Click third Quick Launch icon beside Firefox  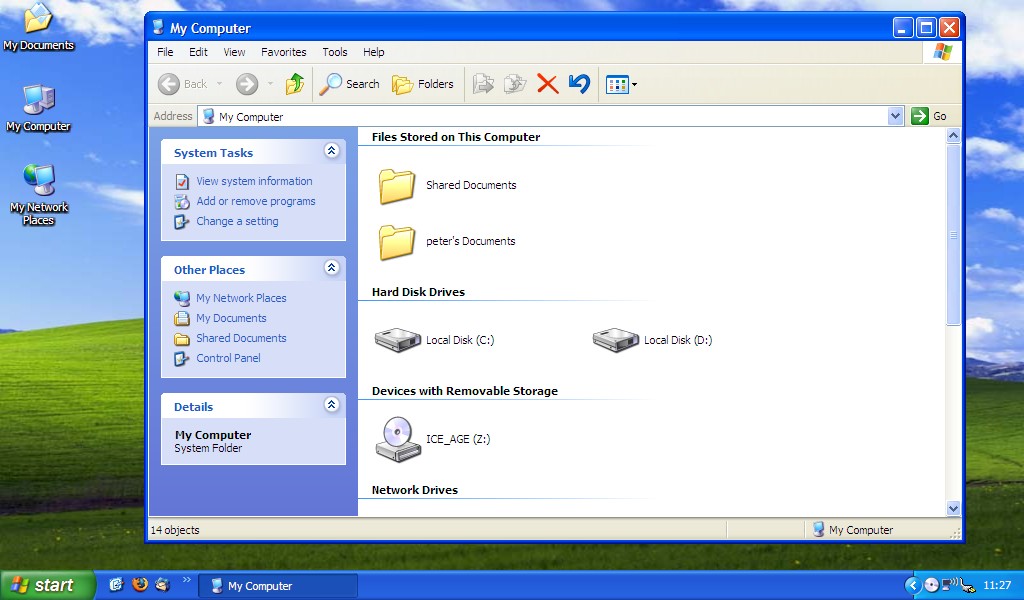pos(163,584)
